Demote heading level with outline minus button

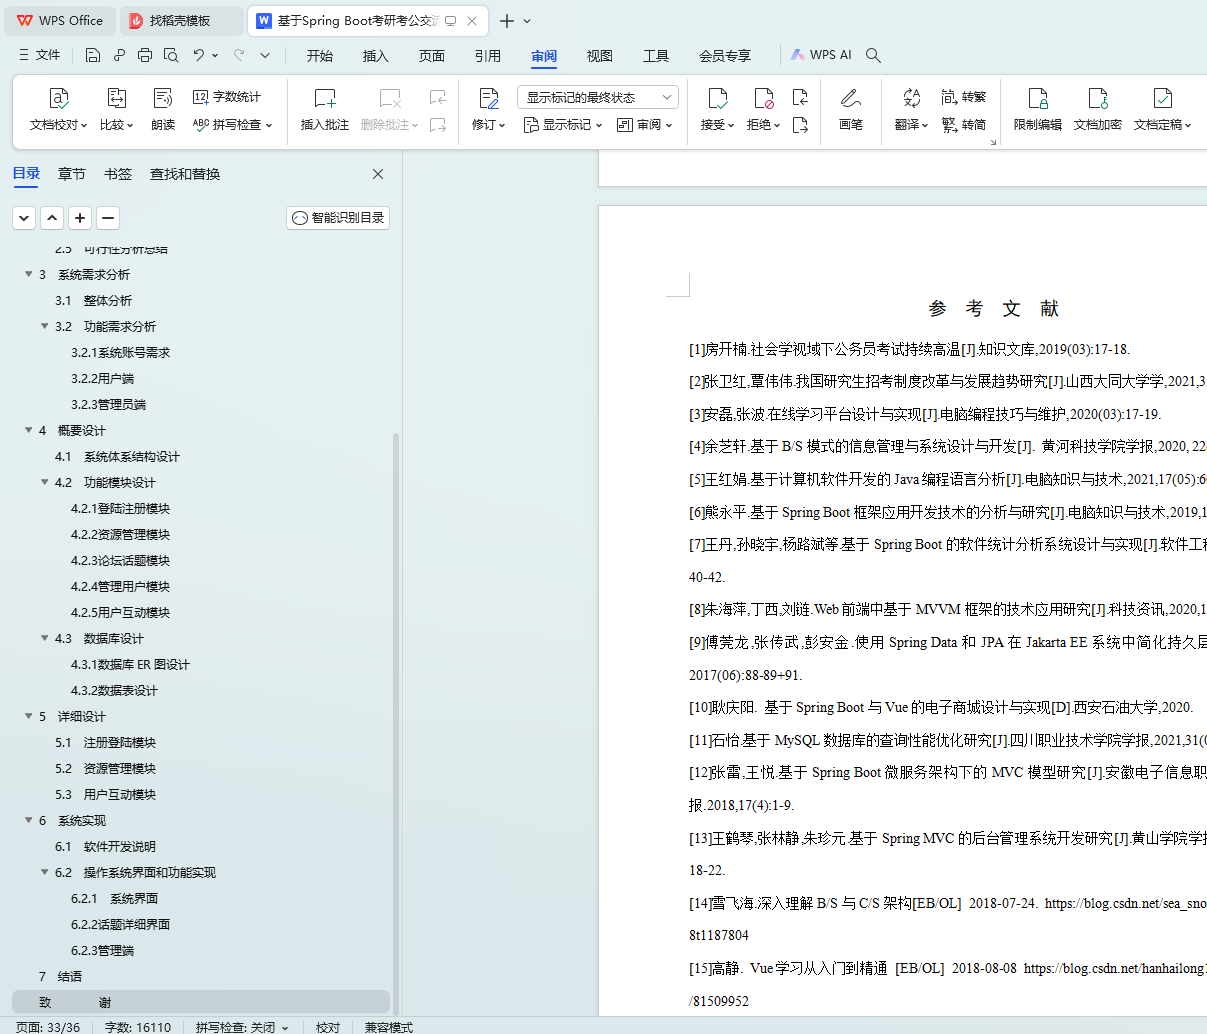click(x=108, y=218)
